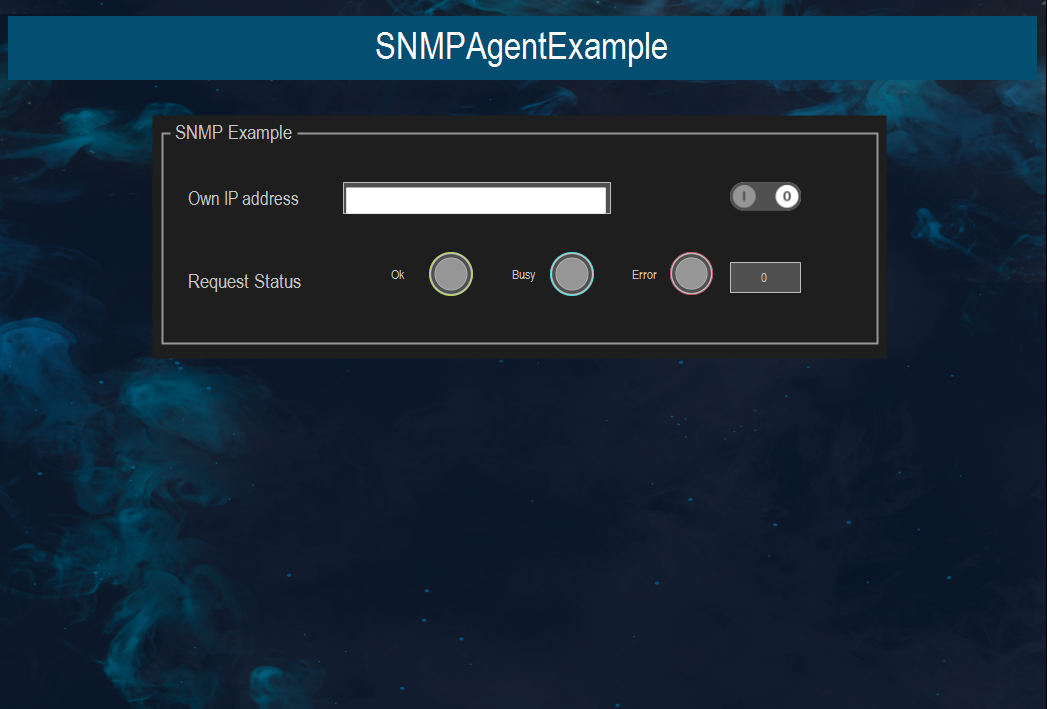Click the Own IP address label

pyautogui.click(x=243, y=198)
